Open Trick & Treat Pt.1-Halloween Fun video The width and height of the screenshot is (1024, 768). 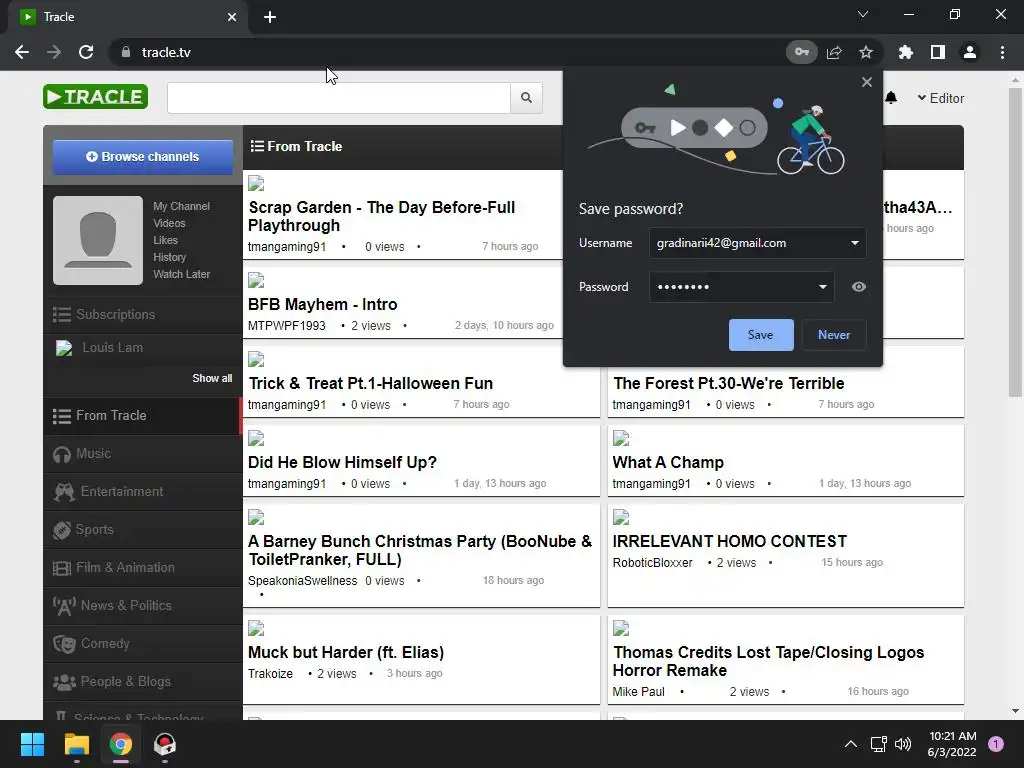point(370,383)
